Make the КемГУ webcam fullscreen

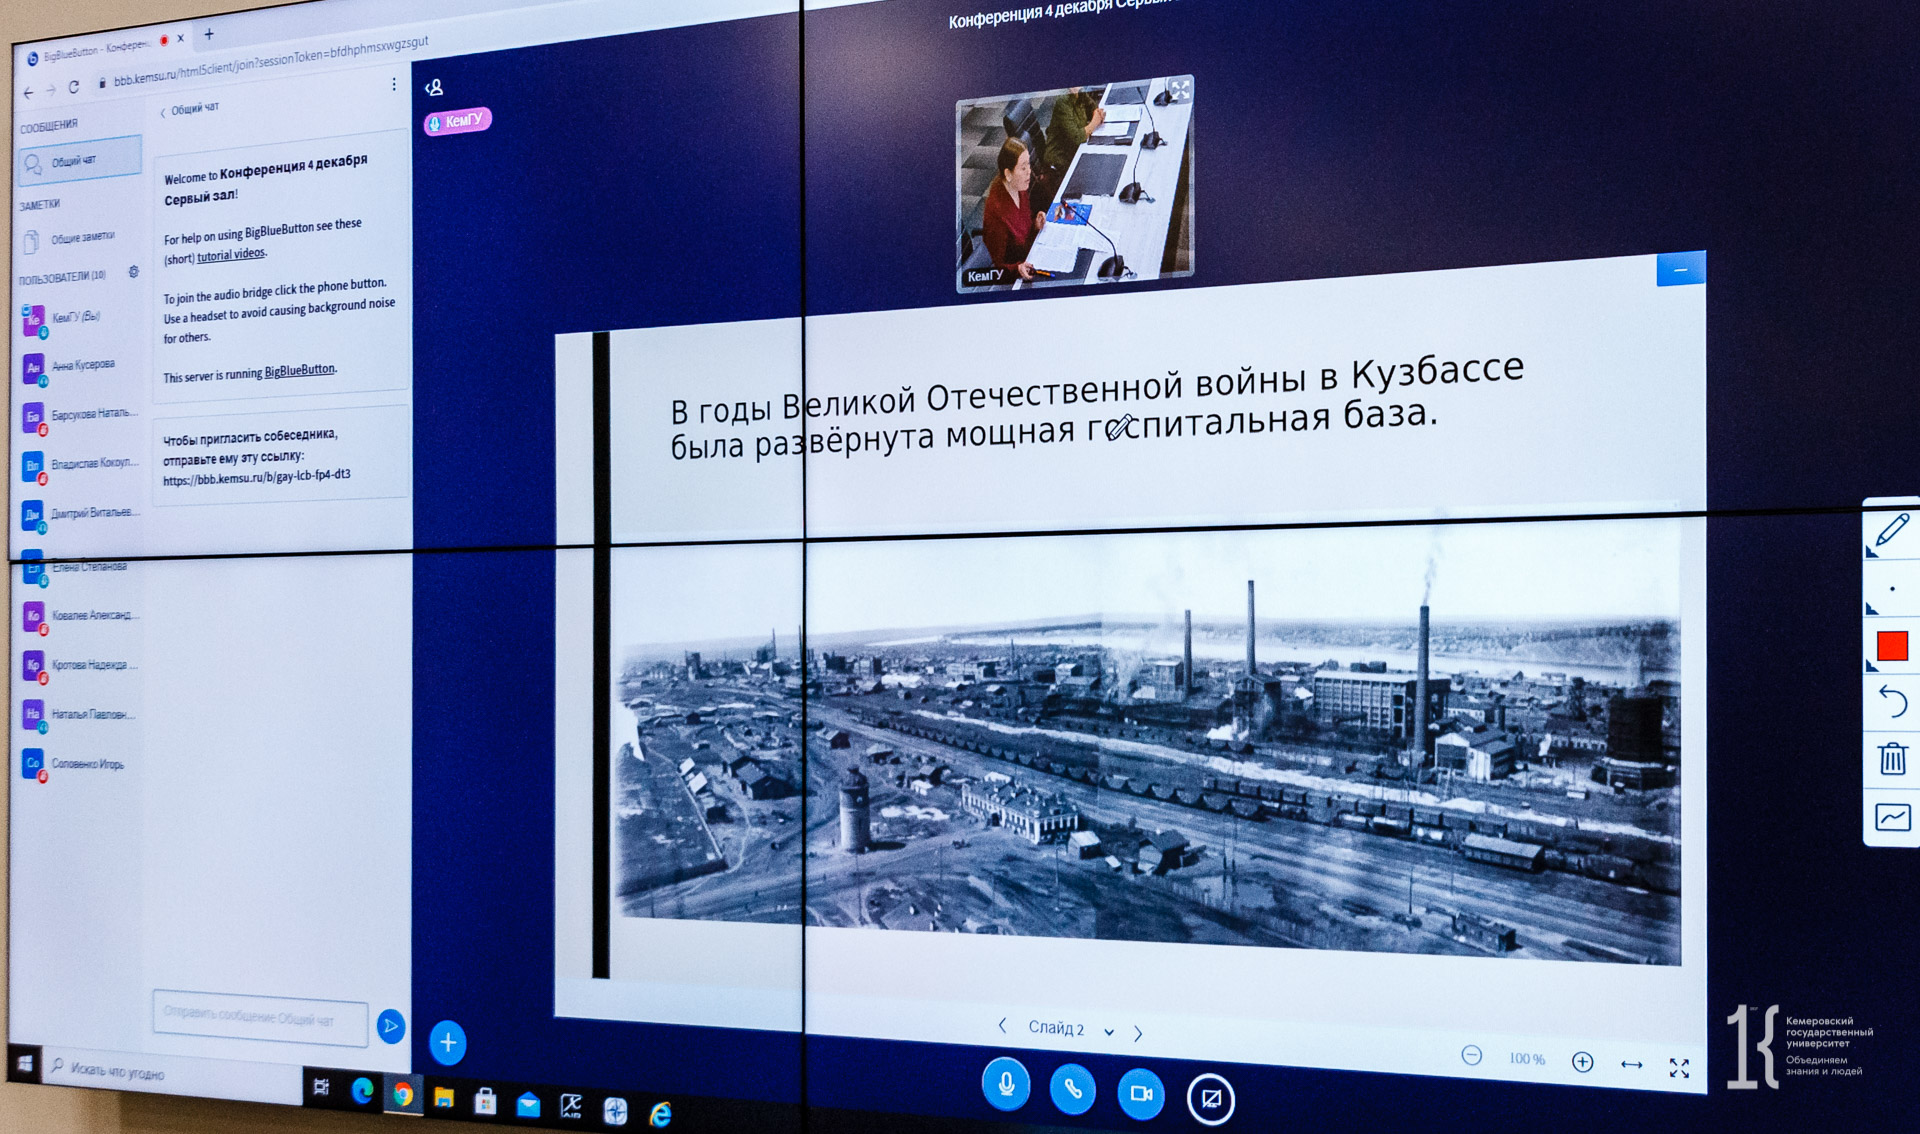tap(1180, 91)
